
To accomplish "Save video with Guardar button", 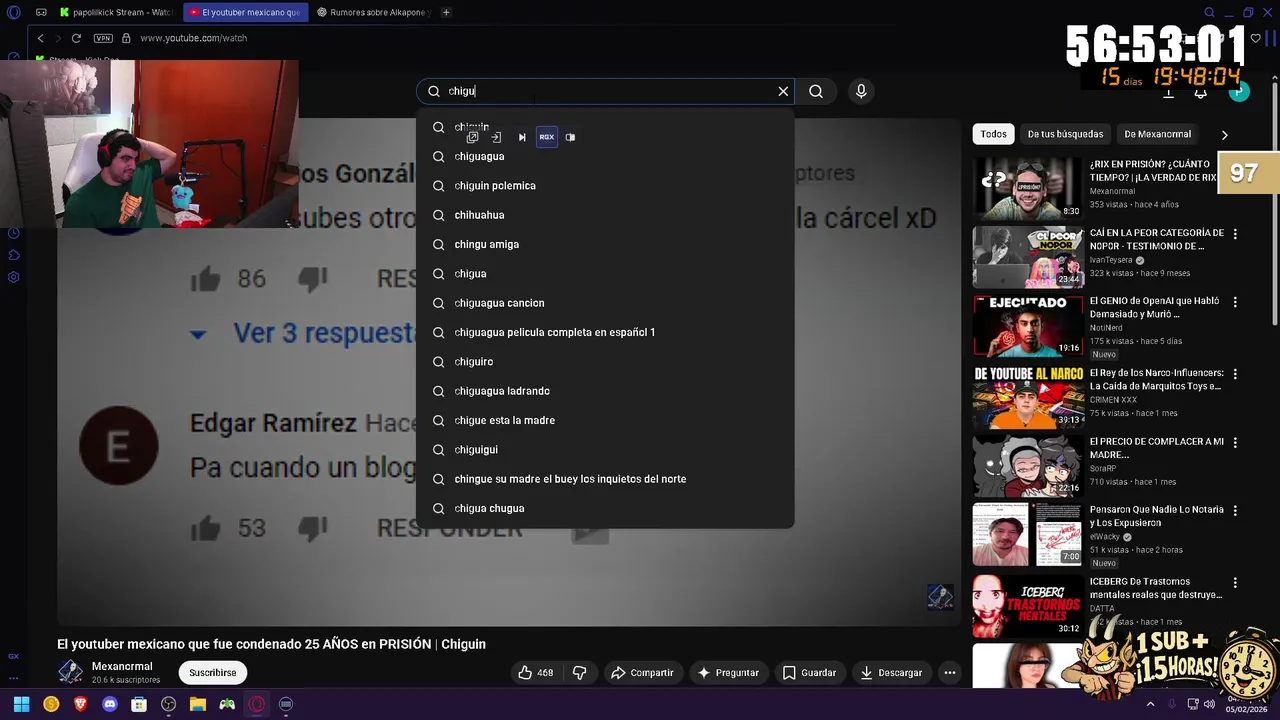I will click(x=809, y=673).
